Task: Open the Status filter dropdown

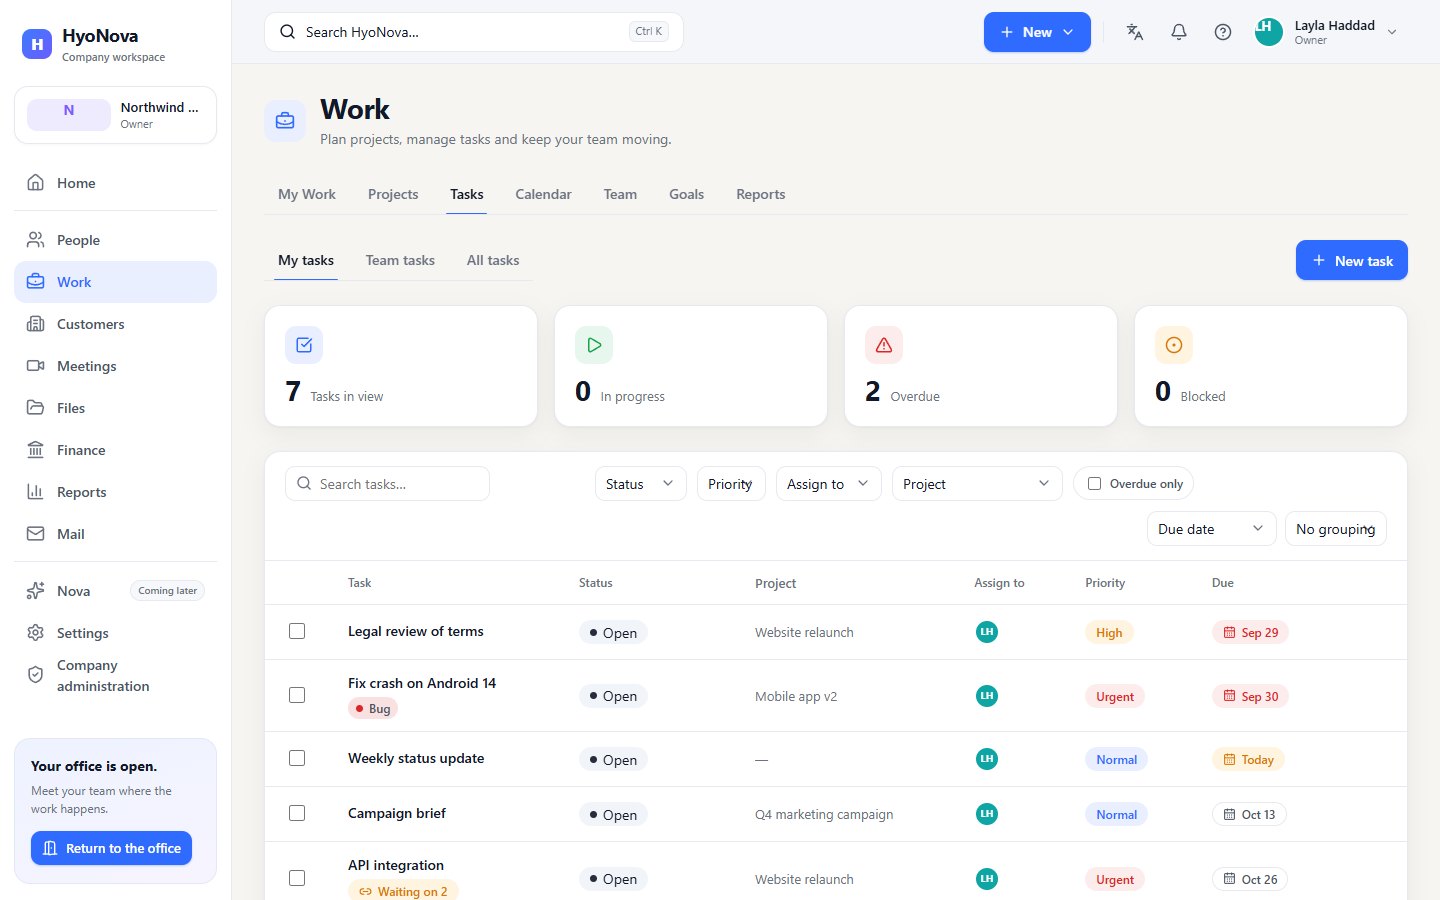Action: tap(640, 484)
